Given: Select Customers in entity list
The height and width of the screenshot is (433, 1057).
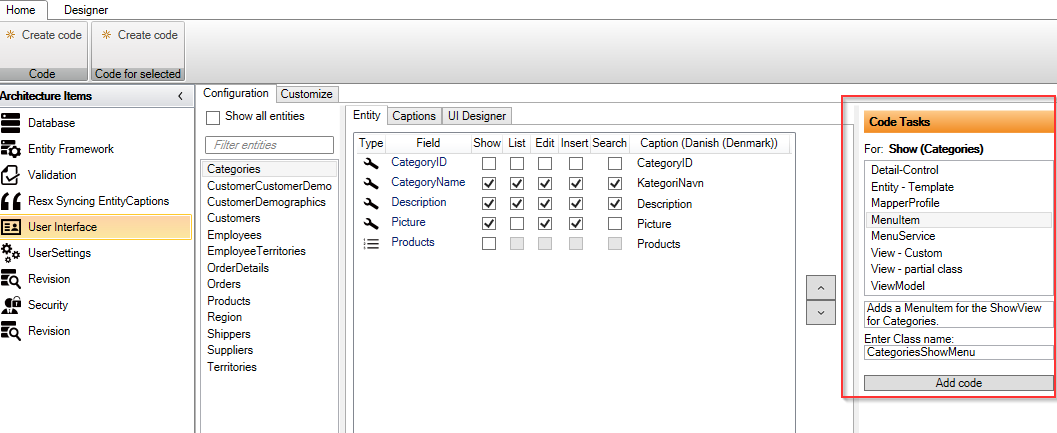Looking at the screenshot, I should [233, 218].
